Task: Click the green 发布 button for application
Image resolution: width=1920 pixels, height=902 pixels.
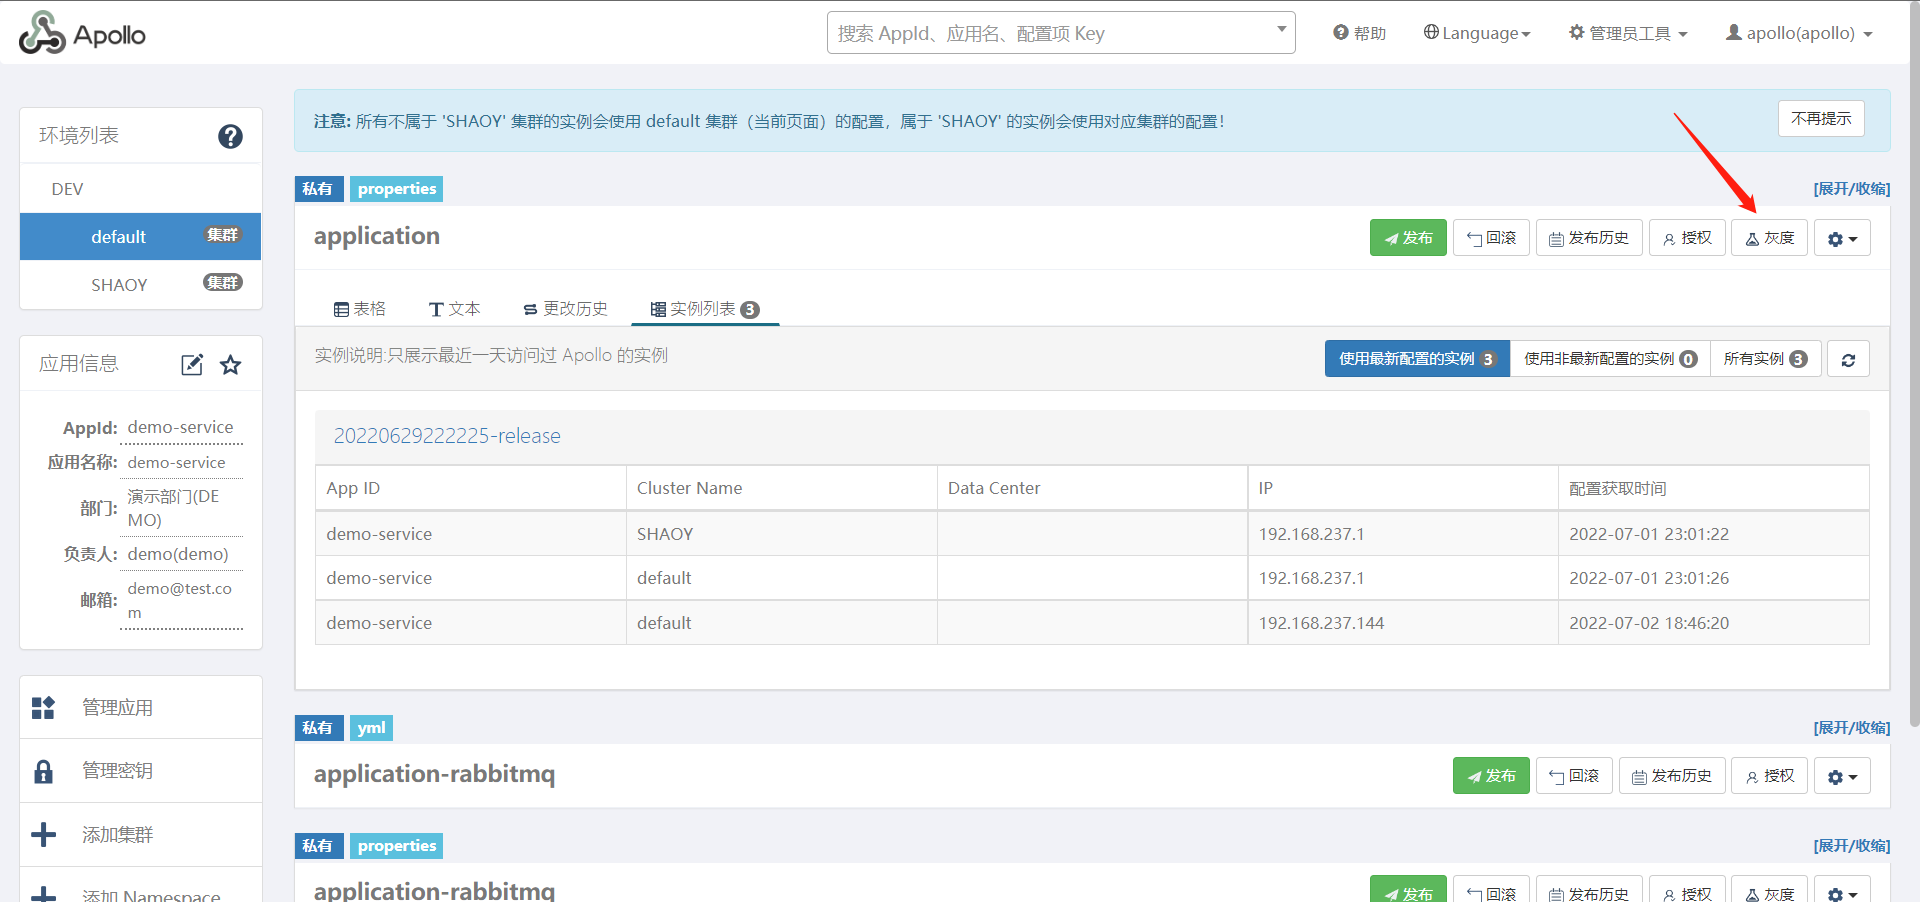Action: click(x=1408, y=238)
